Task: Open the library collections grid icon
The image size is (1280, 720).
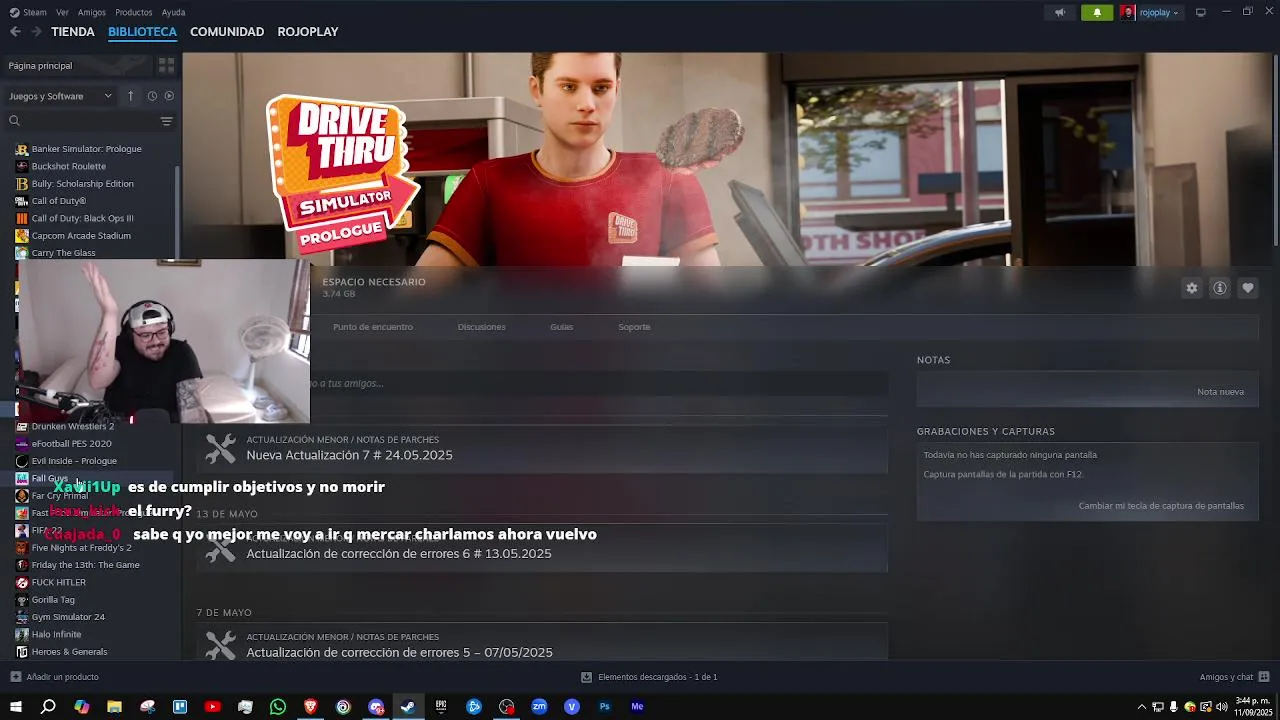Action: (x=166, y=65)
